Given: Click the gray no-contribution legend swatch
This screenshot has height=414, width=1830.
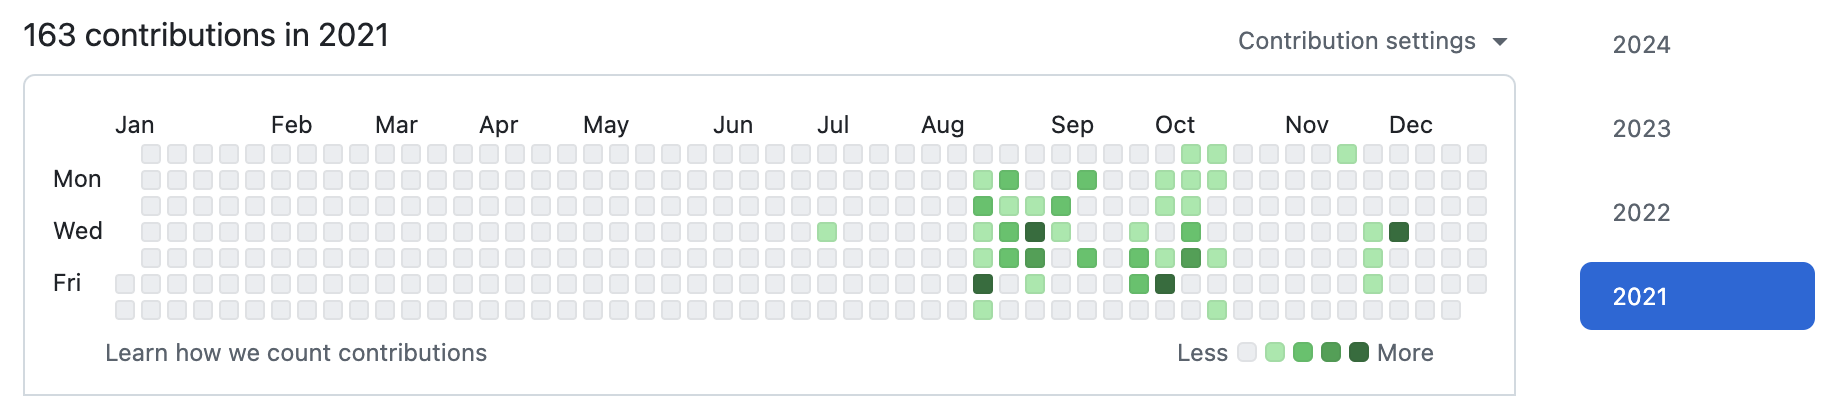Looking at the screenshot, I should [1247, 352].
